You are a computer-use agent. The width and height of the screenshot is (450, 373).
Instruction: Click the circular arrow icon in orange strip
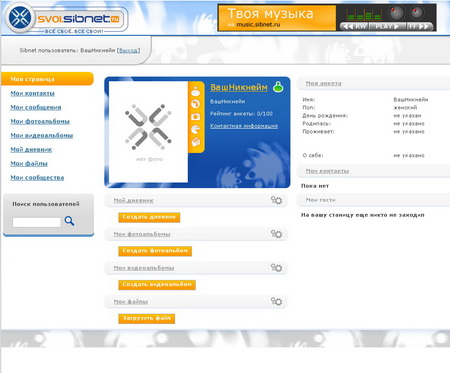coord(196,104)
